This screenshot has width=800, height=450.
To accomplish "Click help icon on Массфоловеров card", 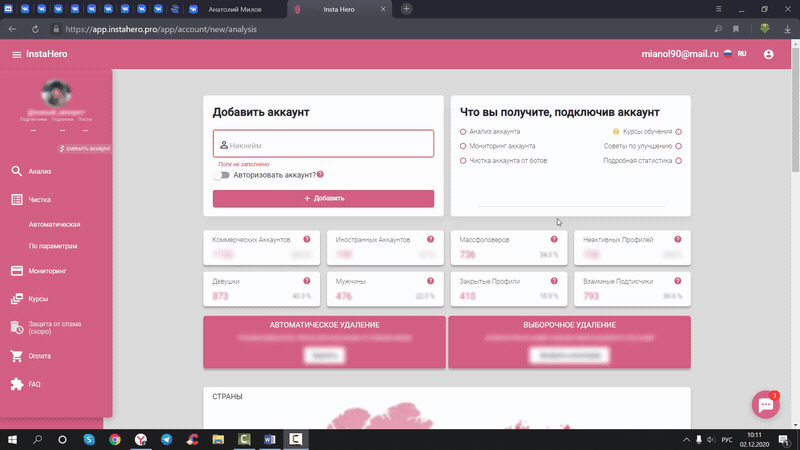I will pos(554,239).
